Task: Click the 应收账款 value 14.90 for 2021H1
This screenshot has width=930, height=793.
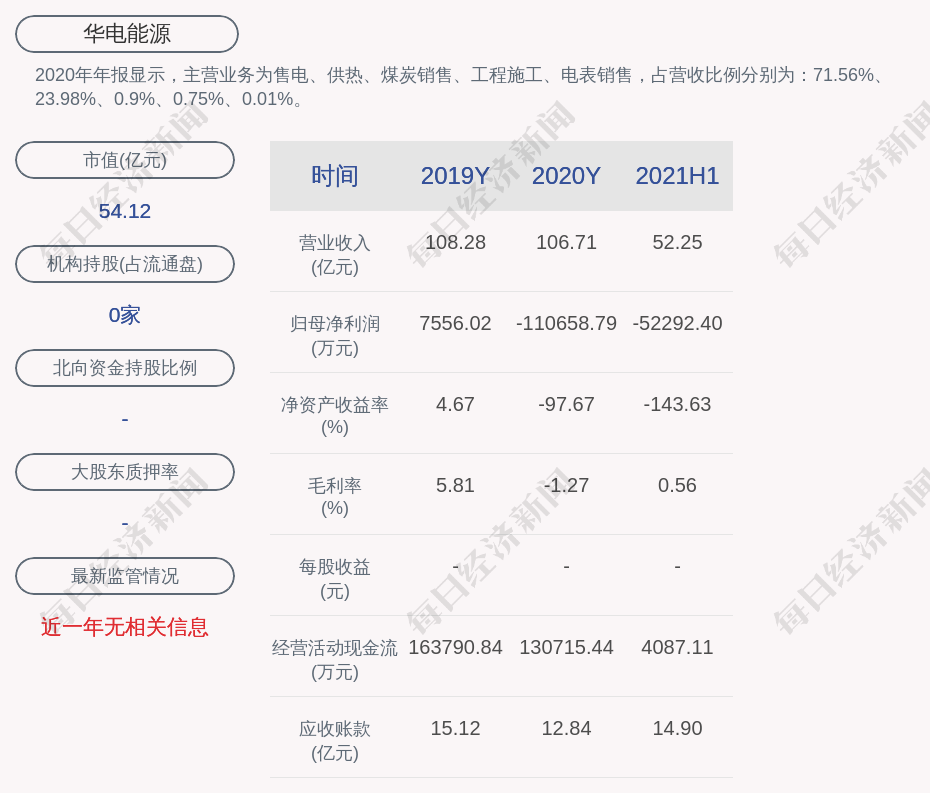Action: (677, 728)
